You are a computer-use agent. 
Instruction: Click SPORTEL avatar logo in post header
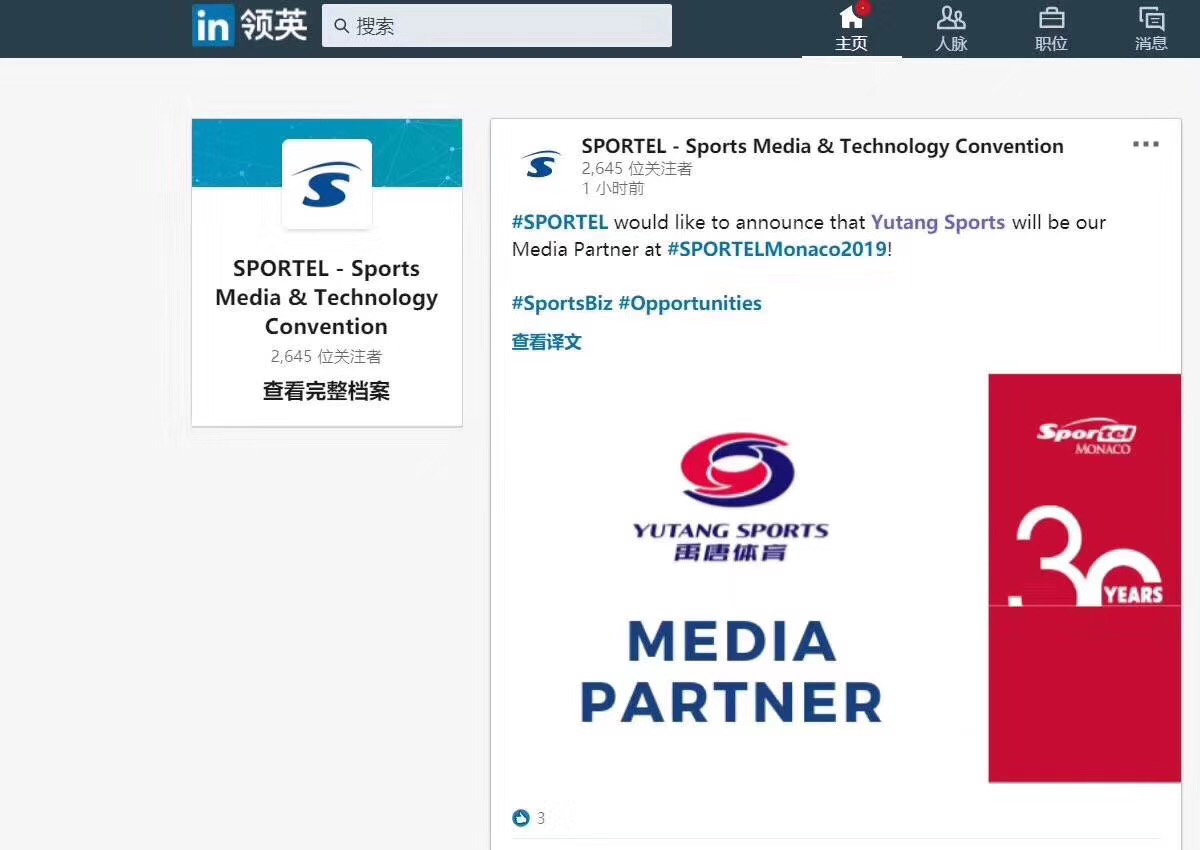[541, 164]
